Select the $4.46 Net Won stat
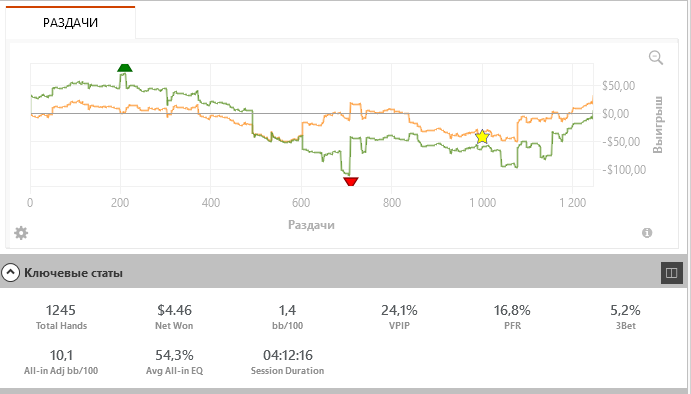 tap(174, 317)
